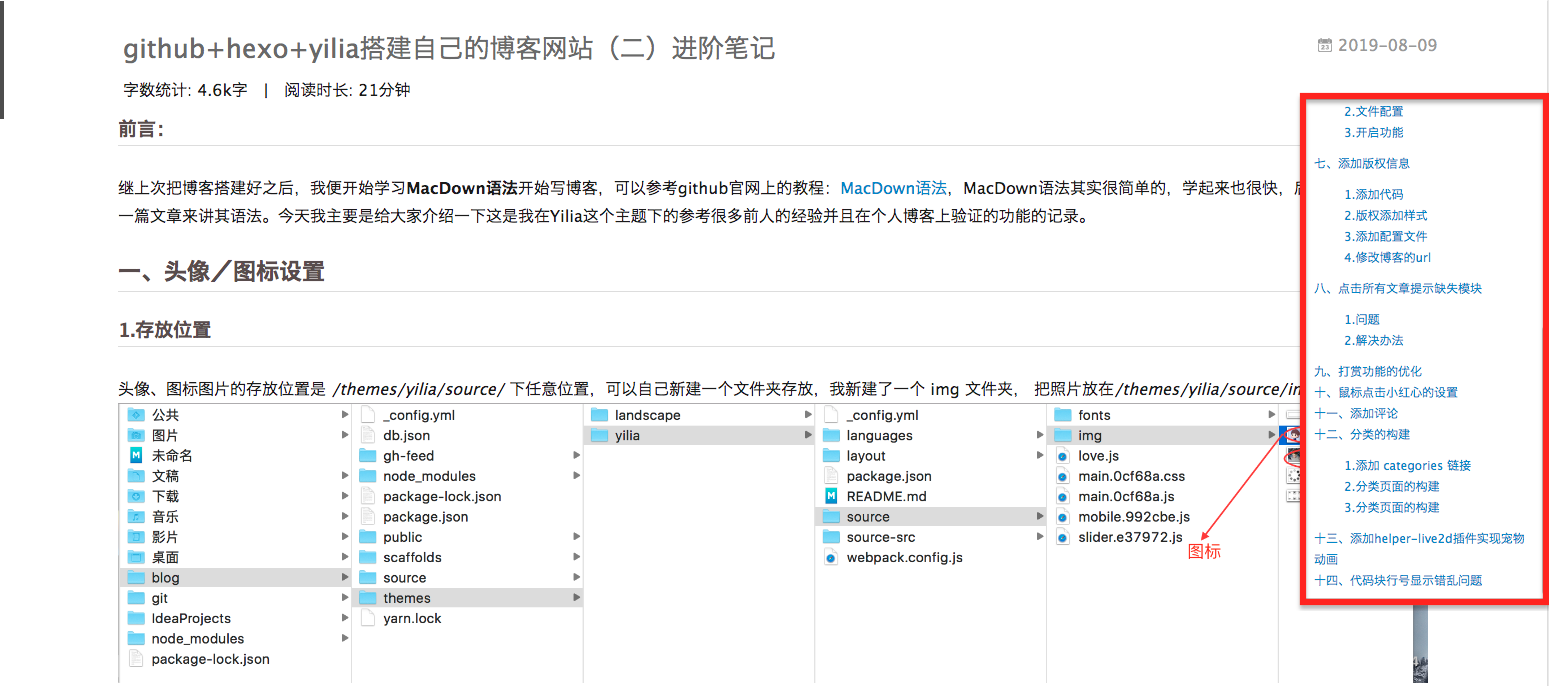The height and width of the screenshot is (686, 1549).
Task: Click the README.md file icon
Action: 831,496
